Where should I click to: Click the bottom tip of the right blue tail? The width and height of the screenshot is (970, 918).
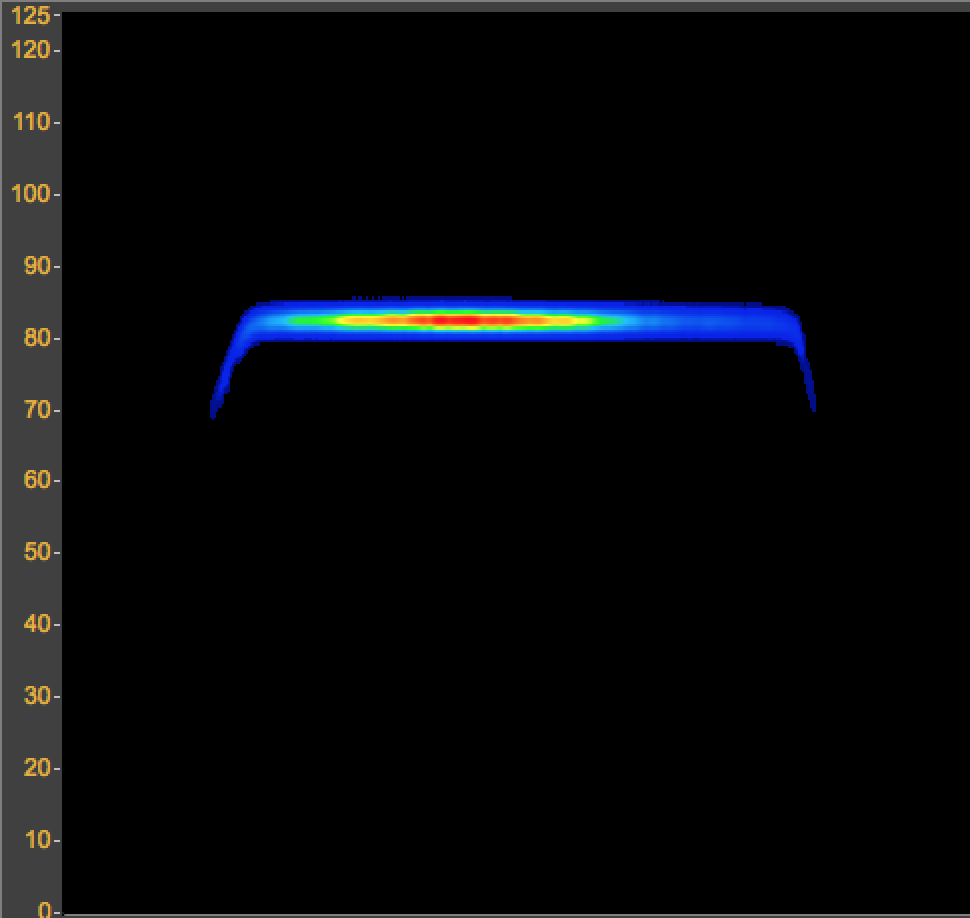[x=813, y=406]
